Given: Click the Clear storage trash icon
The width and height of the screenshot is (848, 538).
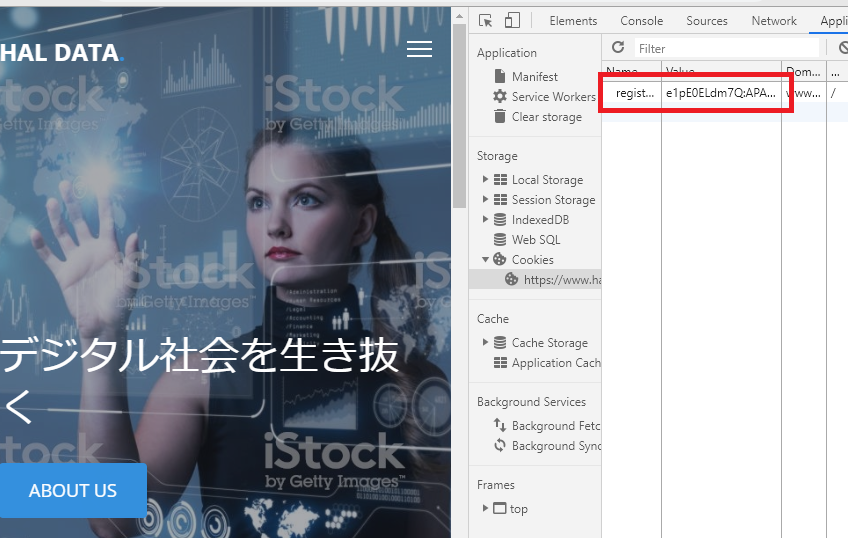Looking at the screenshot, I should (500, 116).
